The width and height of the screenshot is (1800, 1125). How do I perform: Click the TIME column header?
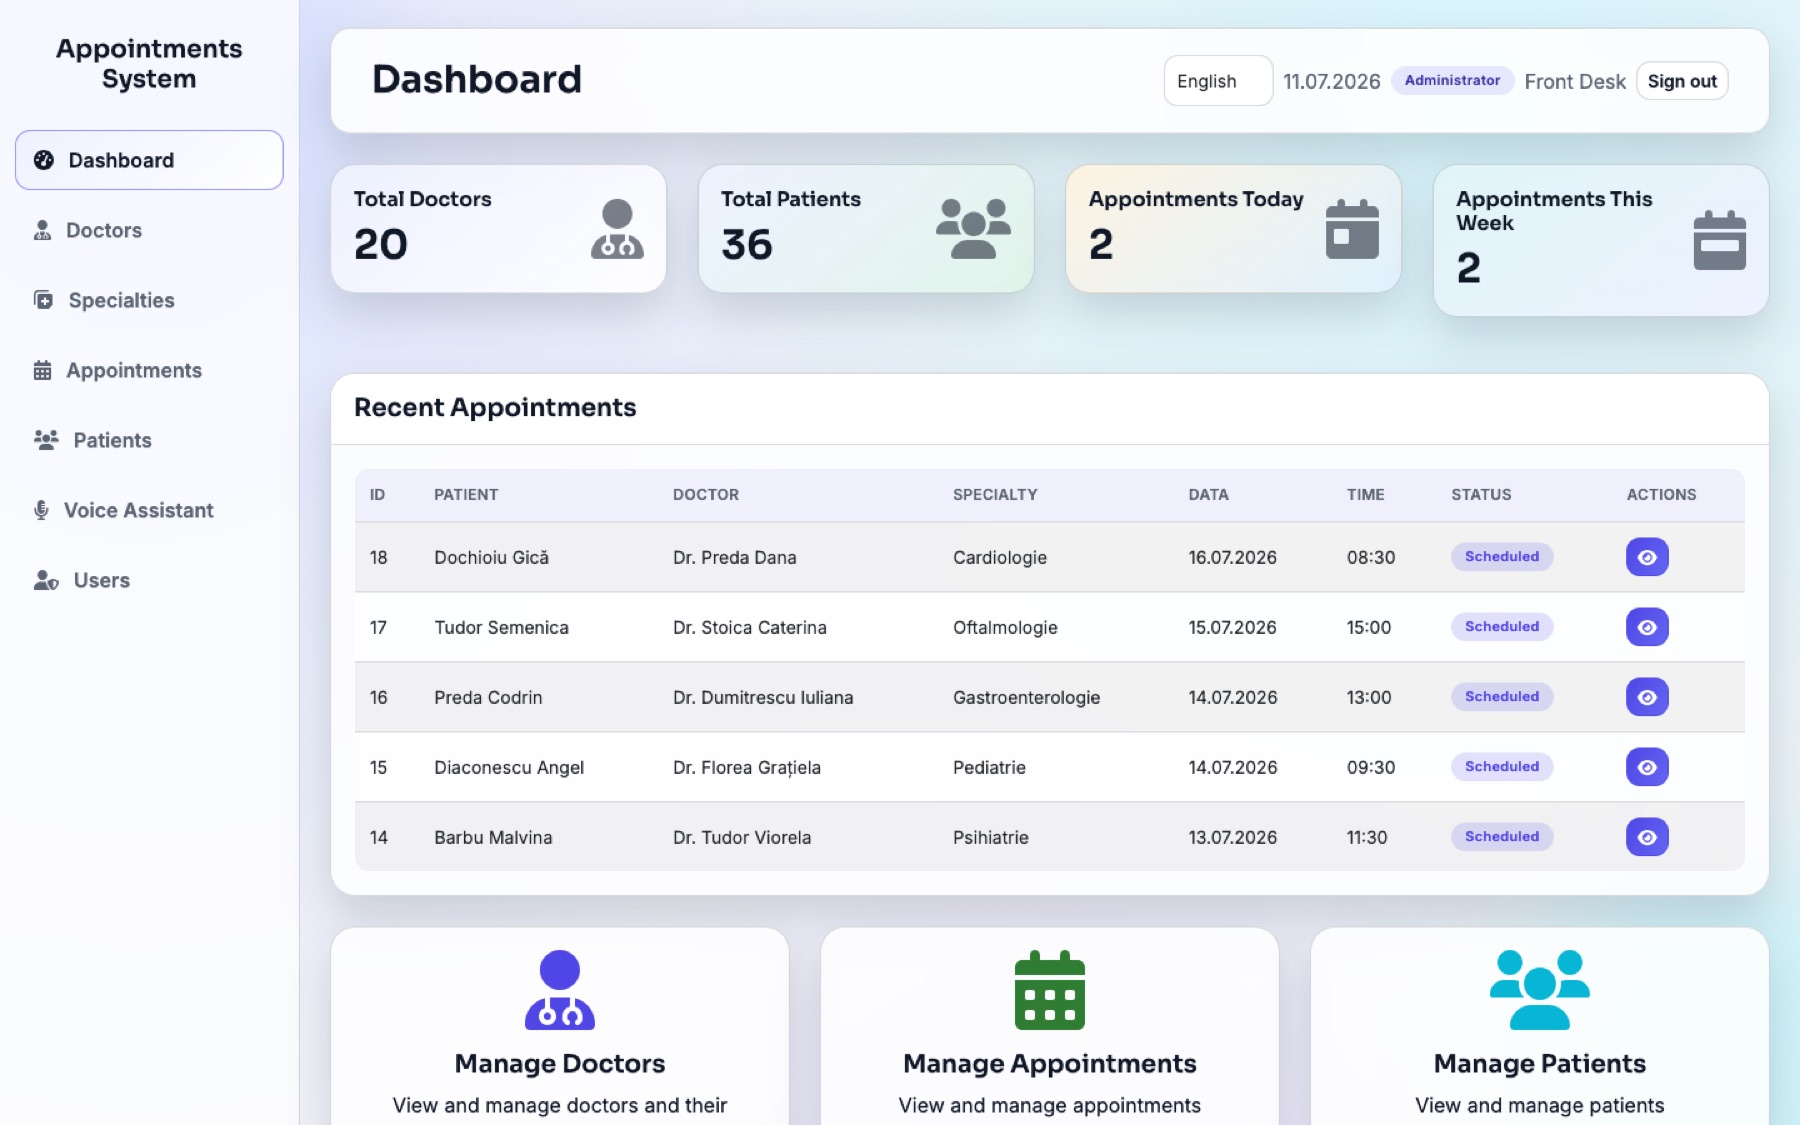point(1365,495)
